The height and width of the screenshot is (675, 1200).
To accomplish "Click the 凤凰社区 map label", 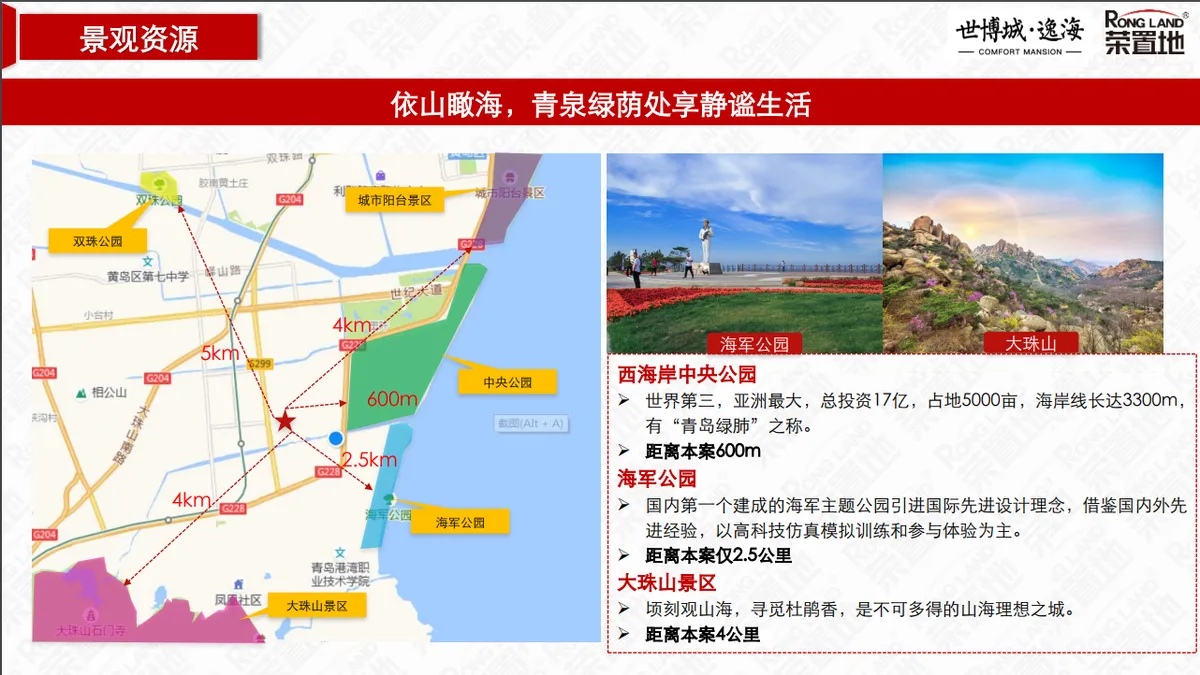I will [238, 600].
